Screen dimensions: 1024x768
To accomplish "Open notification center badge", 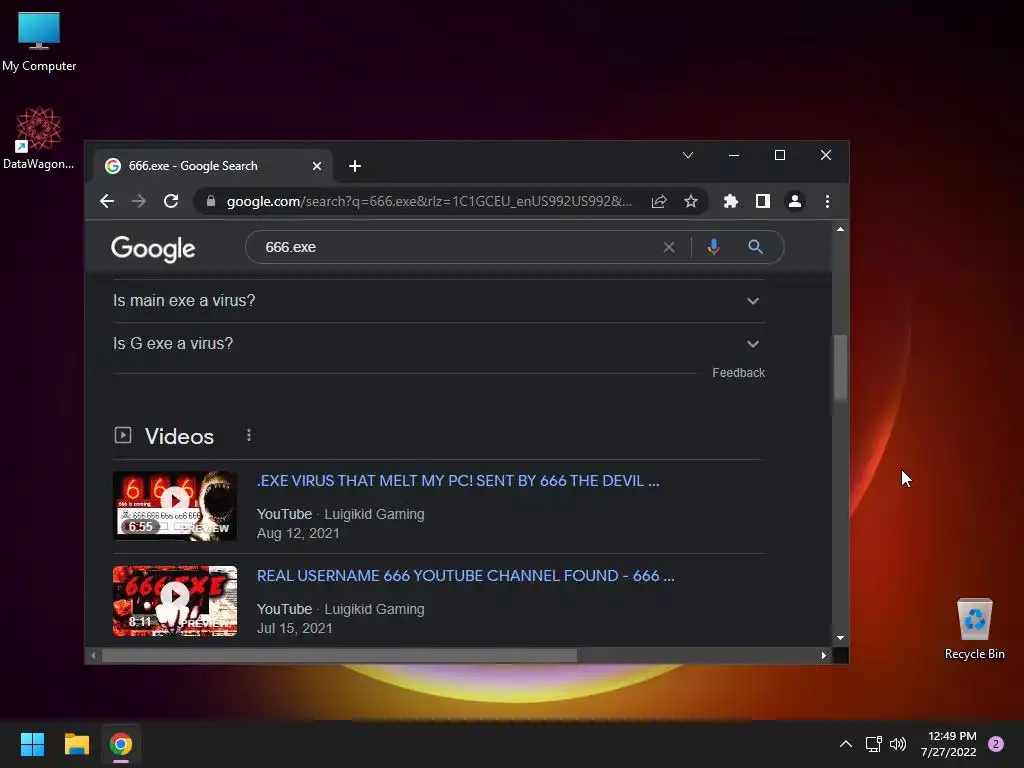I will (x=996, y=744).
